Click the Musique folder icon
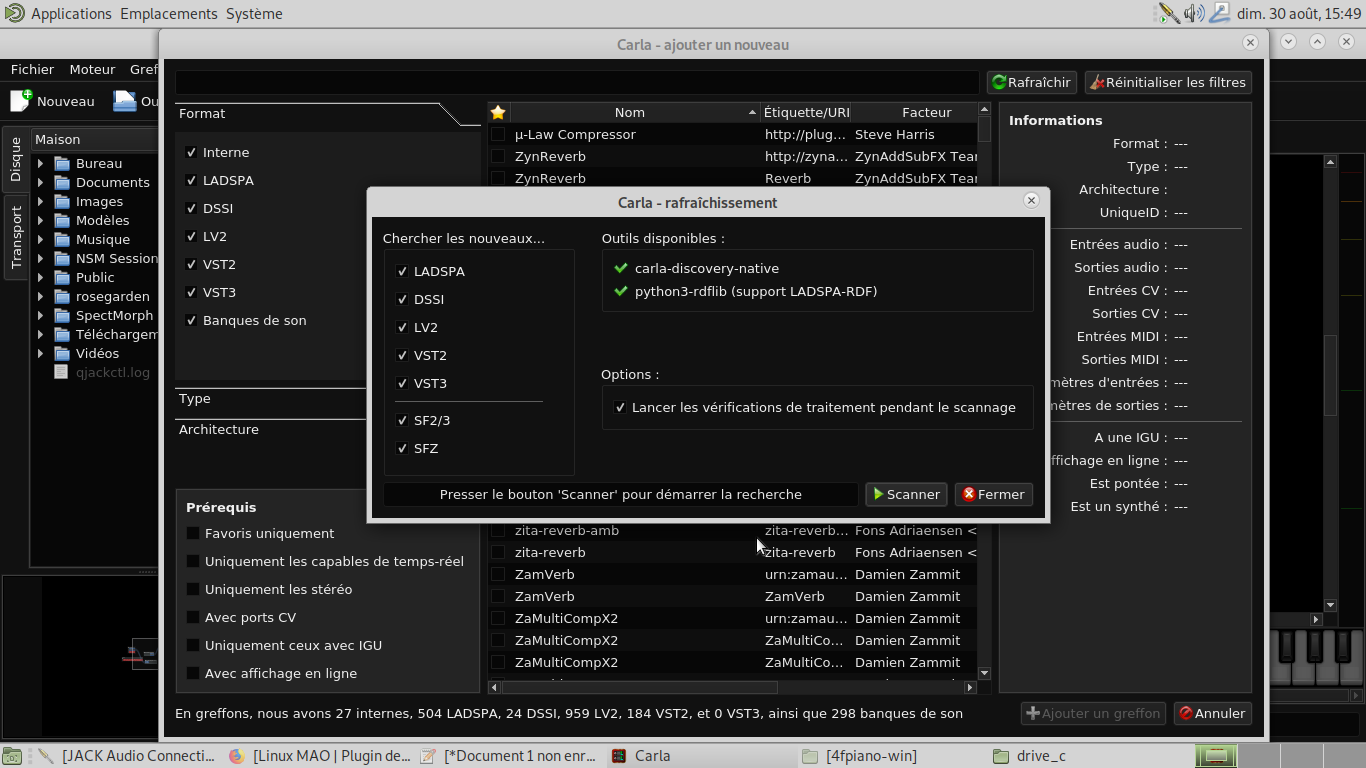This screenshot has width=1366, height=768. [x=62, y=239]
